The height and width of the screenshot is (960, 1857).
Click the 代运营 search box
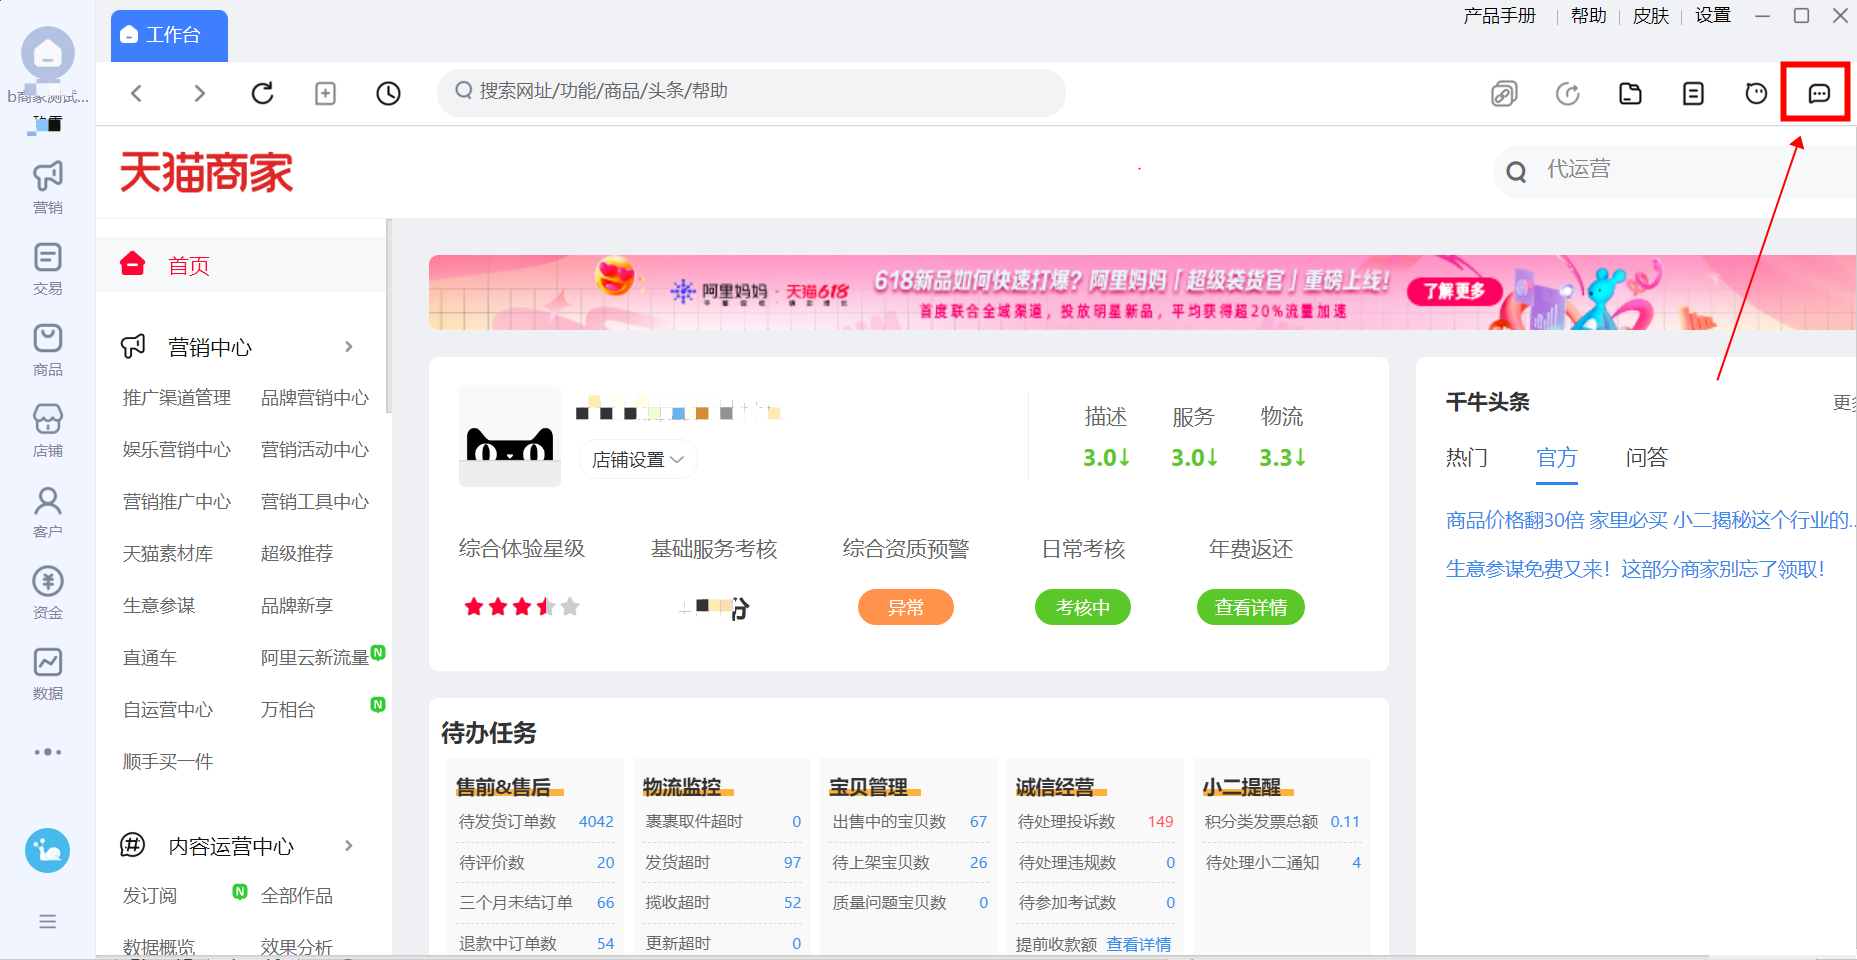[x=1675, y=171]
